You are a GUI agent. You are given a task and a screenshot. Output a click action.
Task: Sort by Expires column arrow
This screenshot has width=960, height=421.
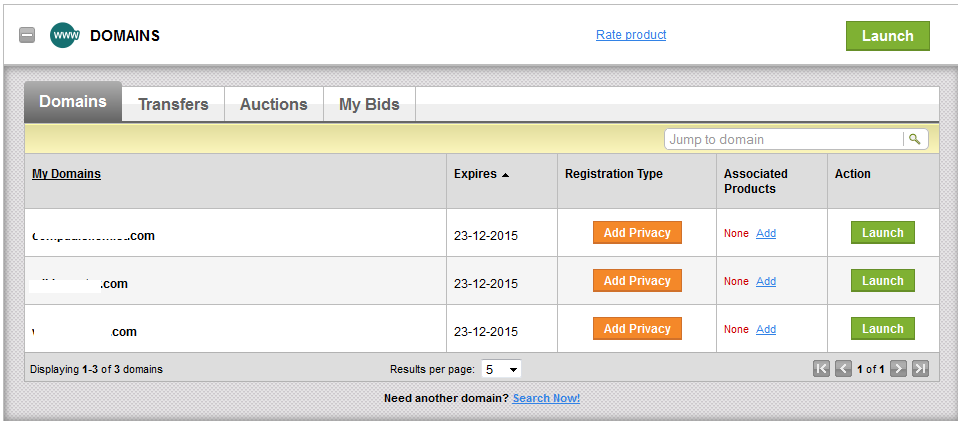click(x=505, y=175)
